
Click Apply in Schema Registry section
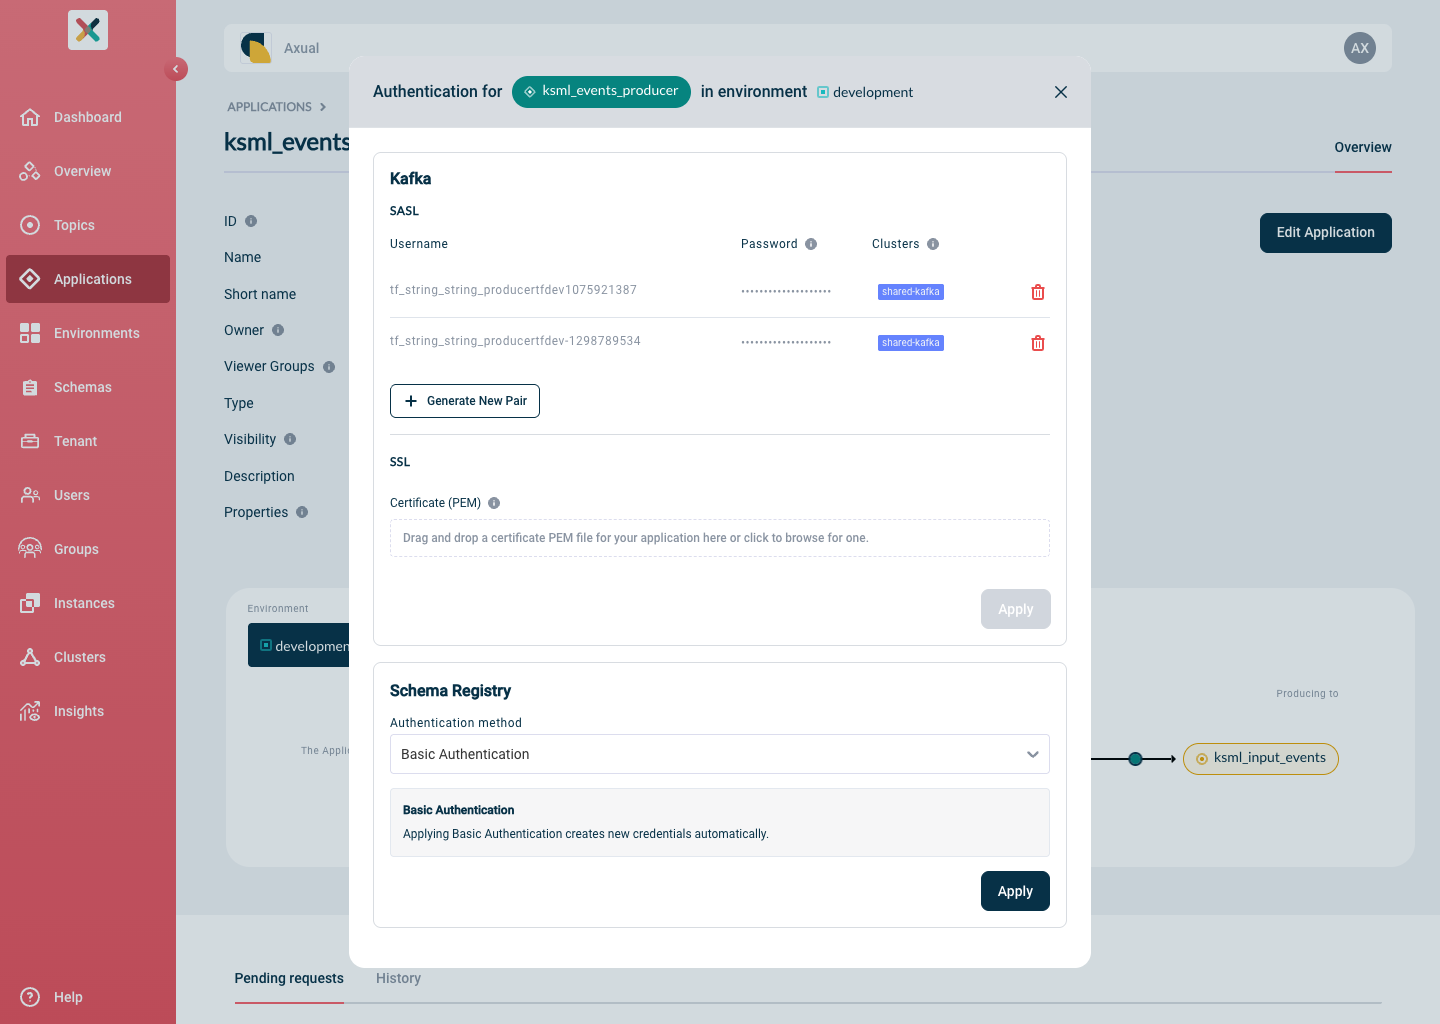pyautogui.click(x=1015, y=891)
